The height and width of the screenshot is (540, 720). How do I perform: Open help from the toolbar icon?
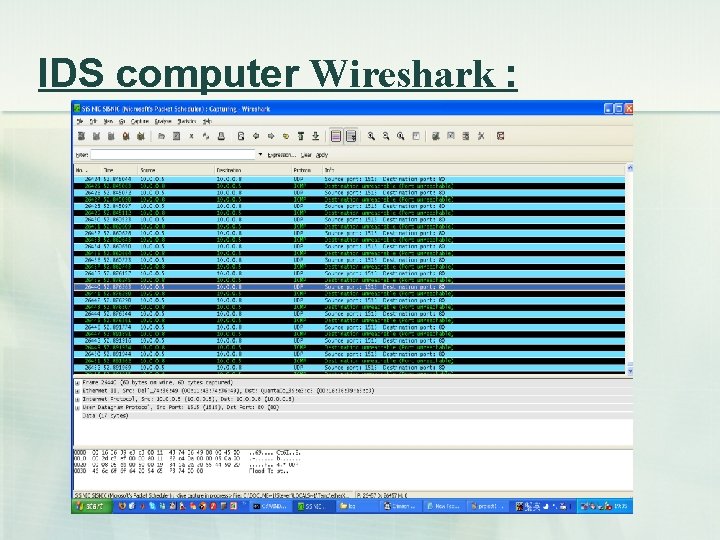(501, 136)
